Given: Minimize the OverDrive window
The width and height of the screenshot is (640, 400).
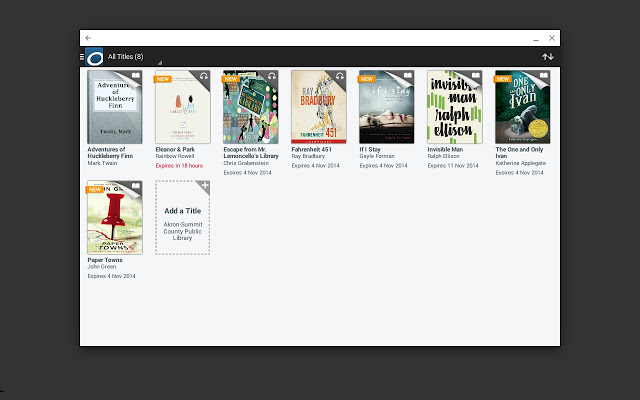Looking at the screenshot, I should click(x=536, y=38).
